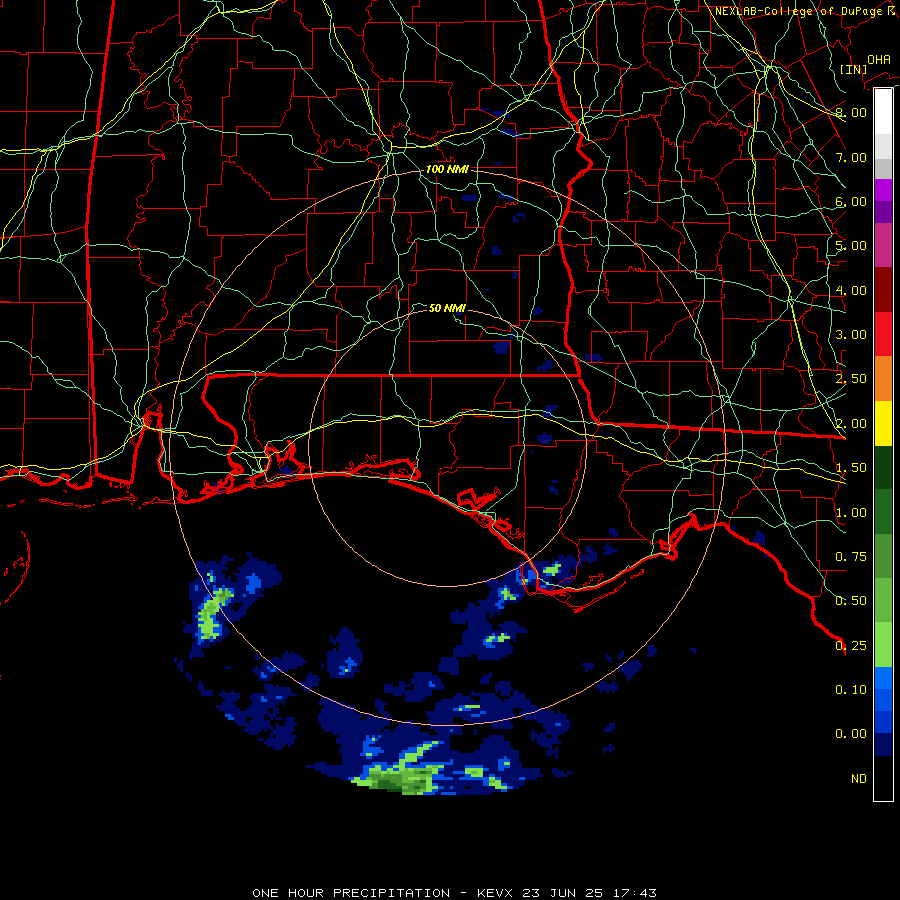Viewport: 900px width, 900px height.
Task: Click the 6.00 legend value
Action: click(851, 201)
